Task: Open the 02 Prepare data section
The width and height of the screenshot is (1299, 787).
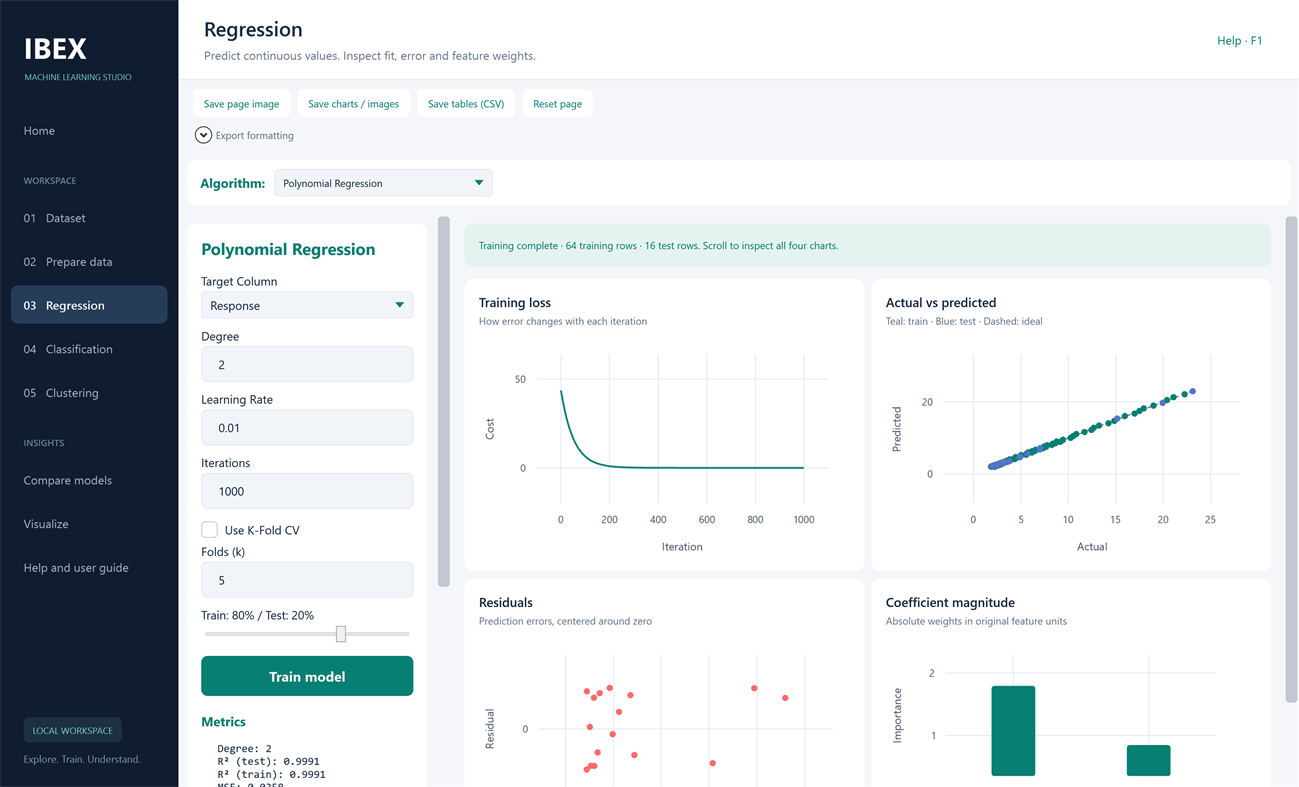Action: tap(89, 262)
